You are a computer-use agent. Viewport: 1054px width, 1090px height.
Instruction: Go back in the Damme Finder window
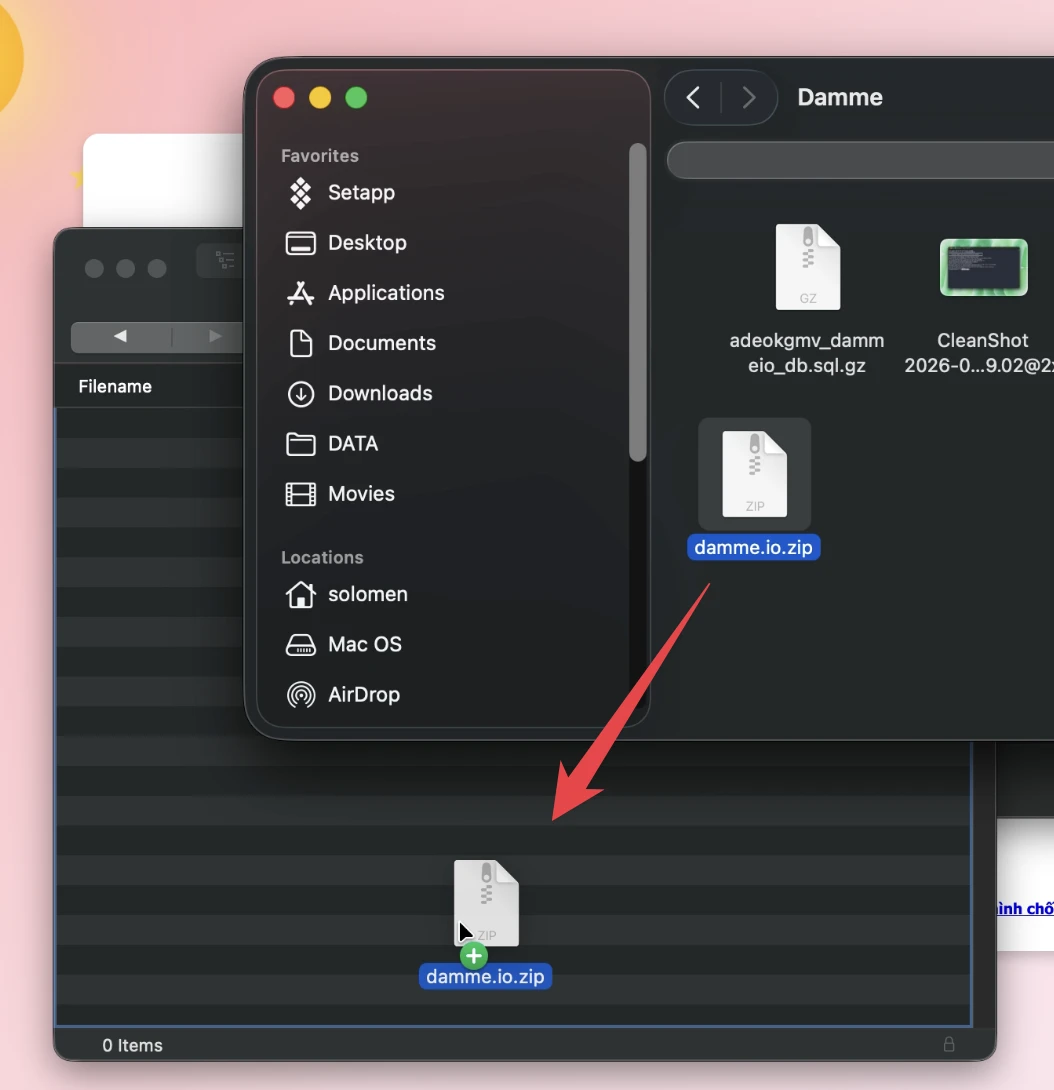tap(693, 97)
